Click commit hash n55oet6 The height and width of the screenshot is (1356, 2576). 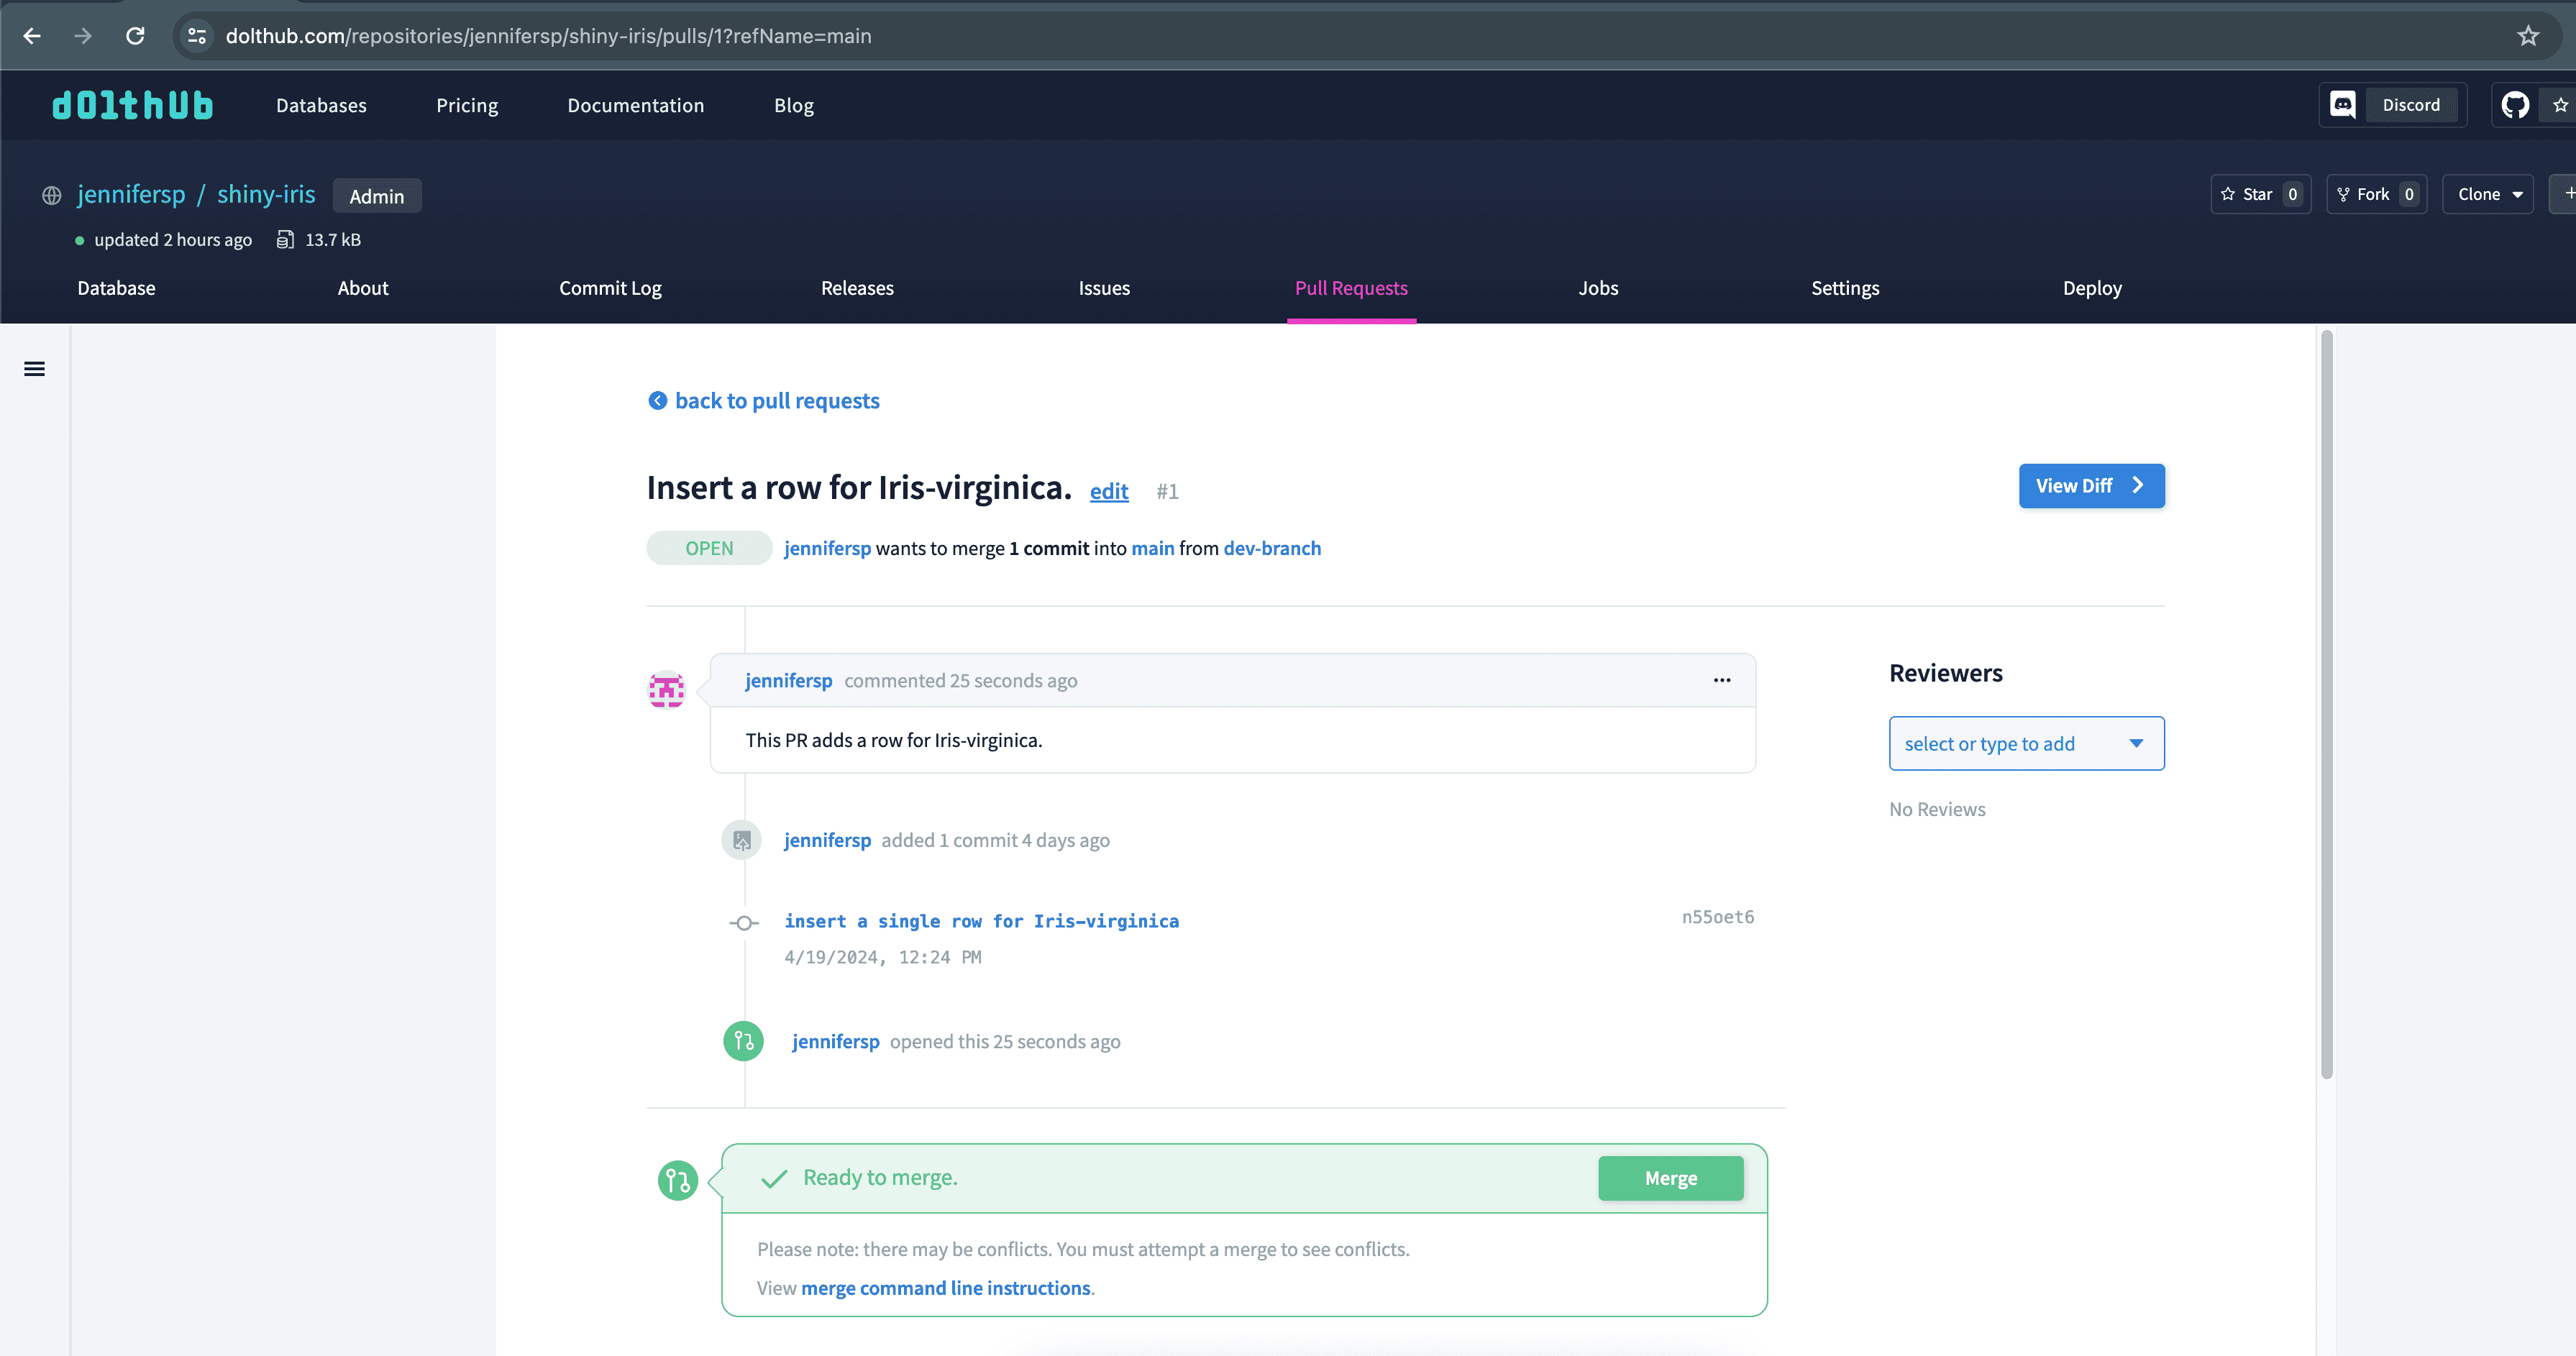click(x=1718, y=917)
